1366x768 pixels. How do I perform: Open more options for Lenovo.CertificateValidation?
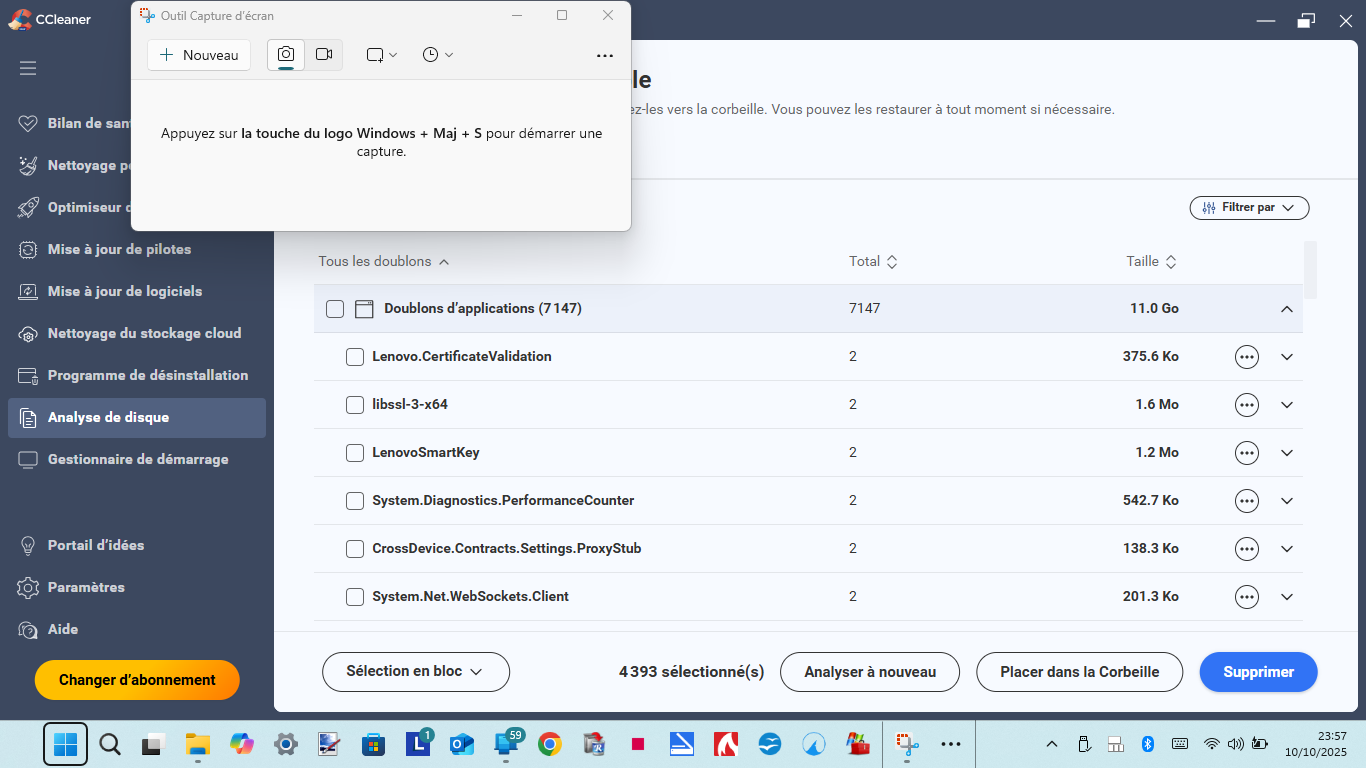point(1247,357)
